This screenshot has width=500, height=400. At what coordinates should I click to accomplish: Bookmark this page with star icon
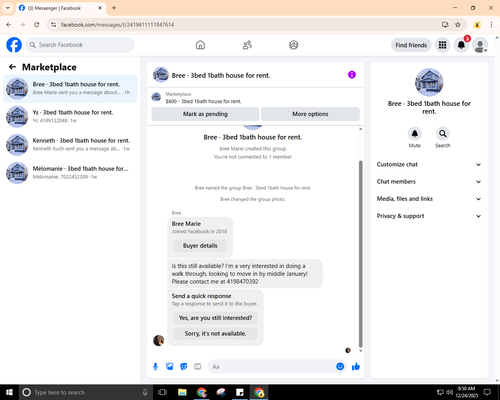pyautogui.click(x=458, y=25)
